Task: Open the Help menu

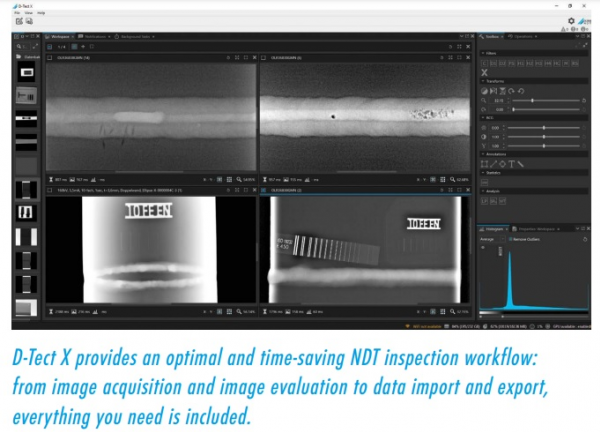Action: (41, 13)
